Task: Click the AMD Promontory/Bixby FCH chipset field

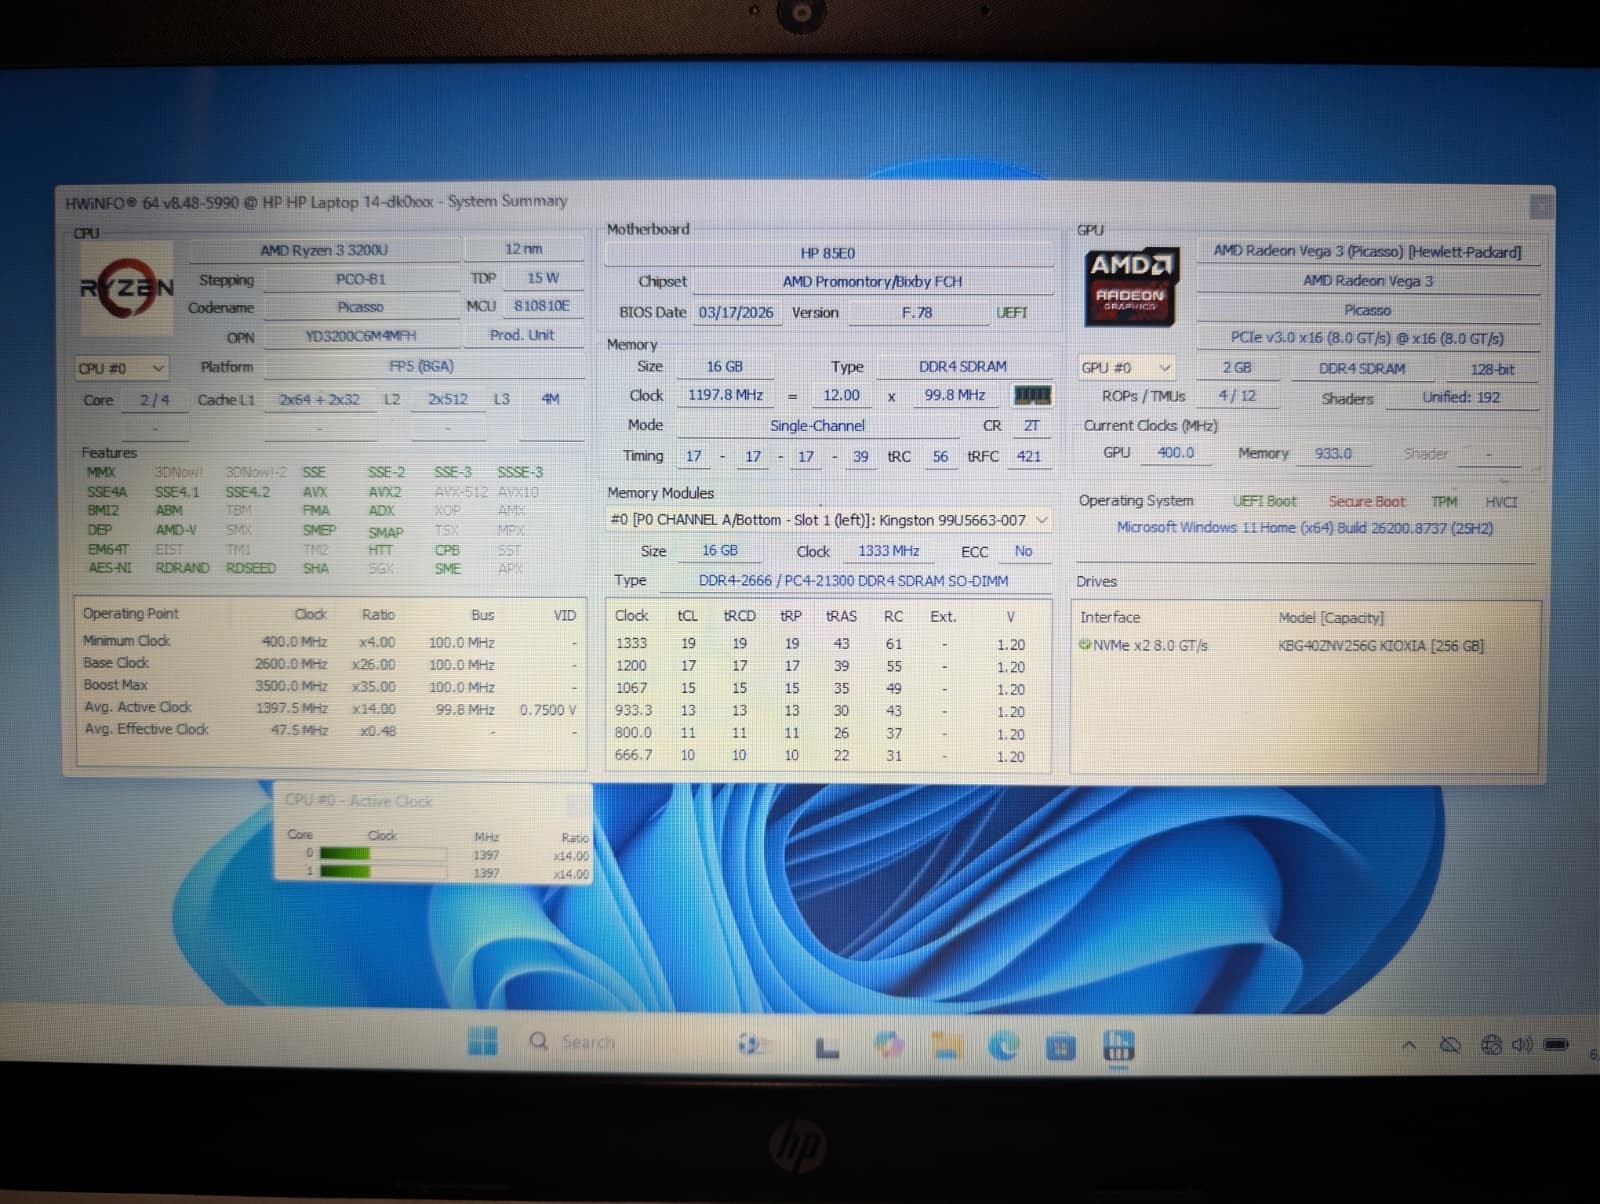Action: (x=872, y=282)
